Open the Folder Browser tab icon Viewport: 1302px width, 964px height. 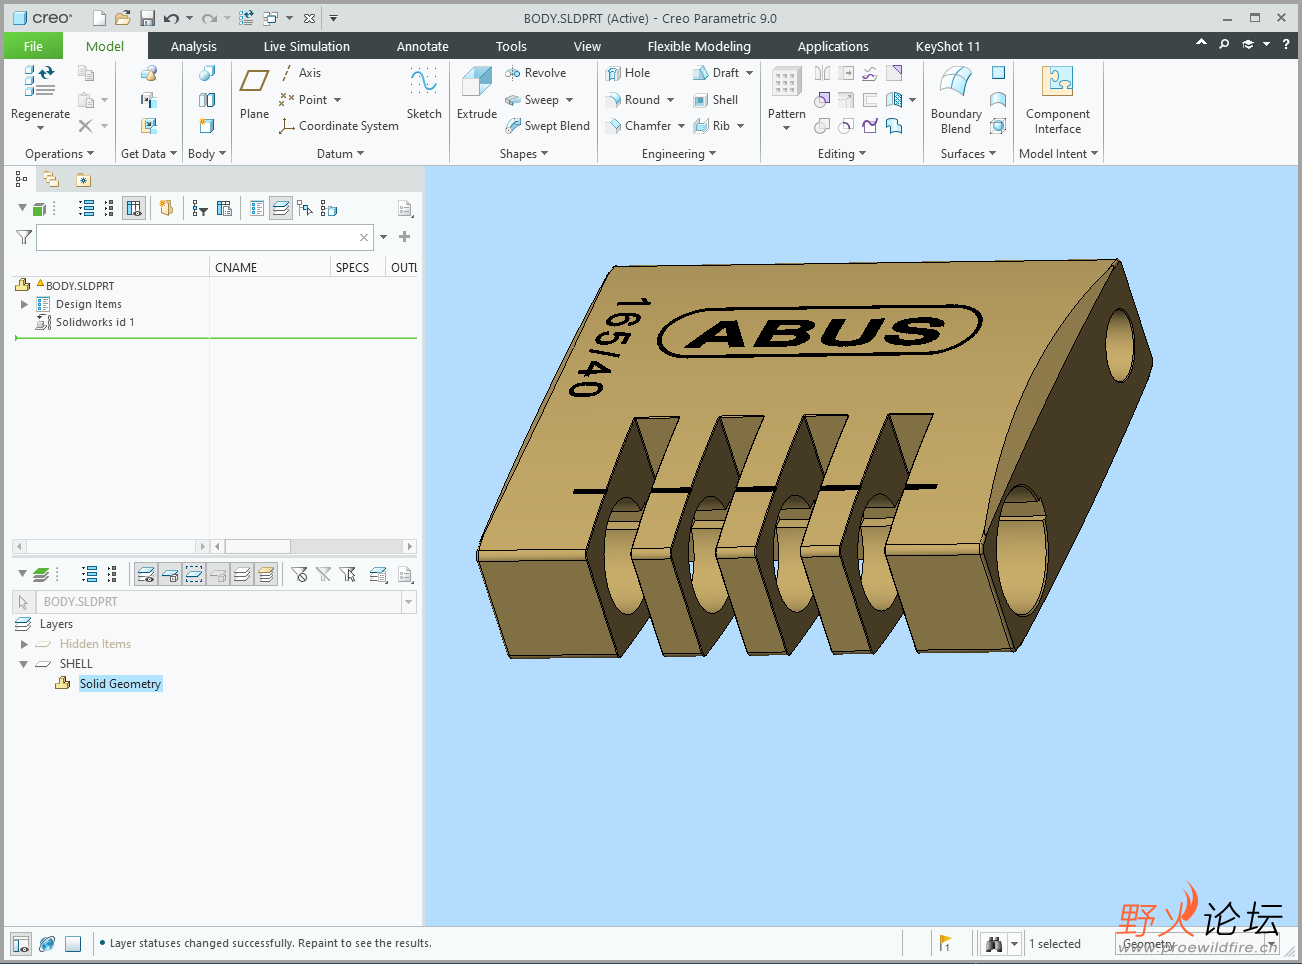[51, 180]
